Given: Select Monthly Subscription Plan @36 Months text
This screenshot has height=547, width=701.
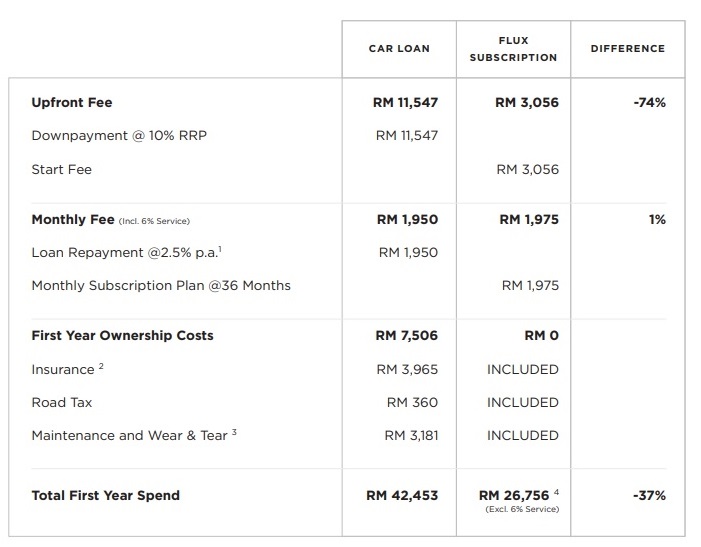Looking at the screenshot, I should (x=161, y=285).
